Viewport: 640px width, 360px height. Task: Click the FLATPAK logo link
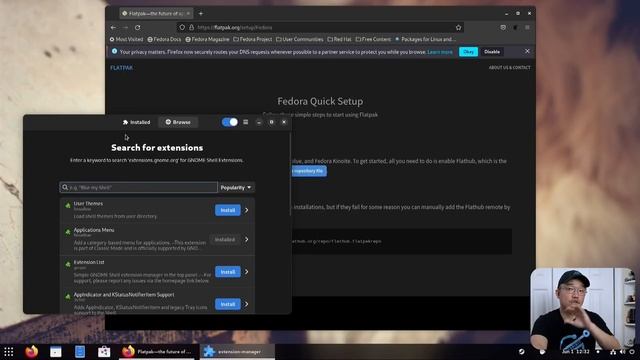(121, 68)
